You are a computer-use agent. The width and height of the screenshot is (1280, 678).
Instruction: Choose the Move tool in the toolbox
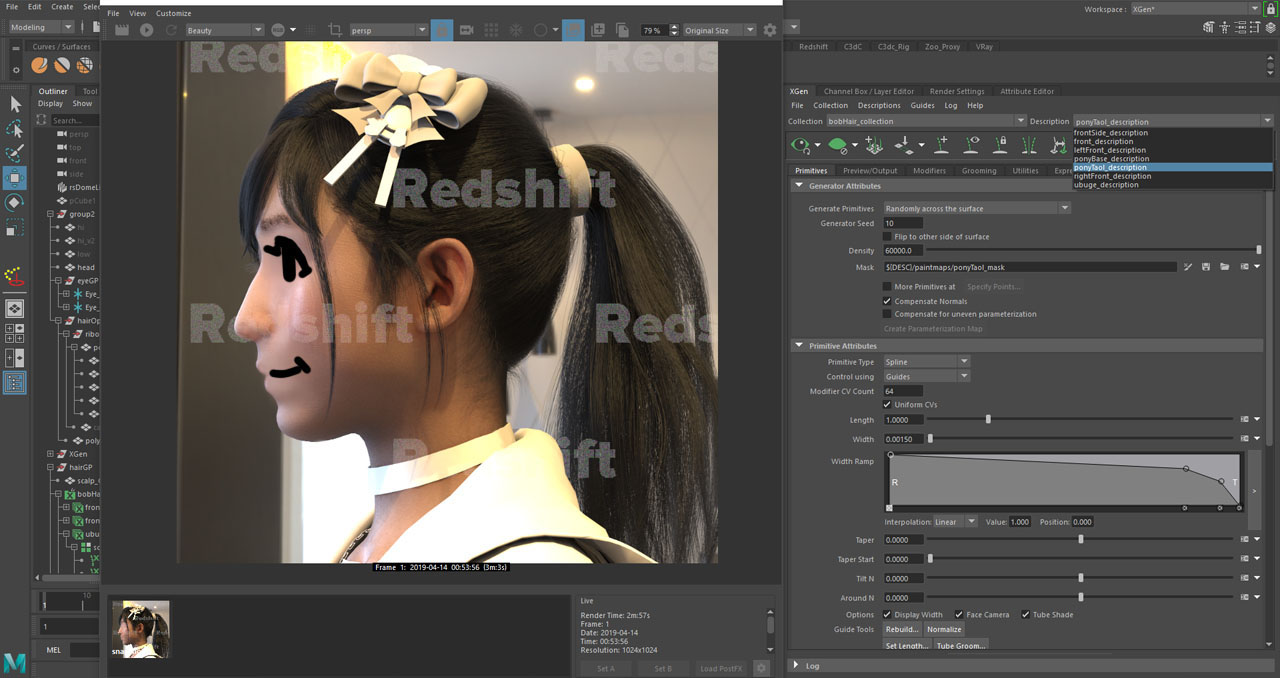tap(15, 178)
